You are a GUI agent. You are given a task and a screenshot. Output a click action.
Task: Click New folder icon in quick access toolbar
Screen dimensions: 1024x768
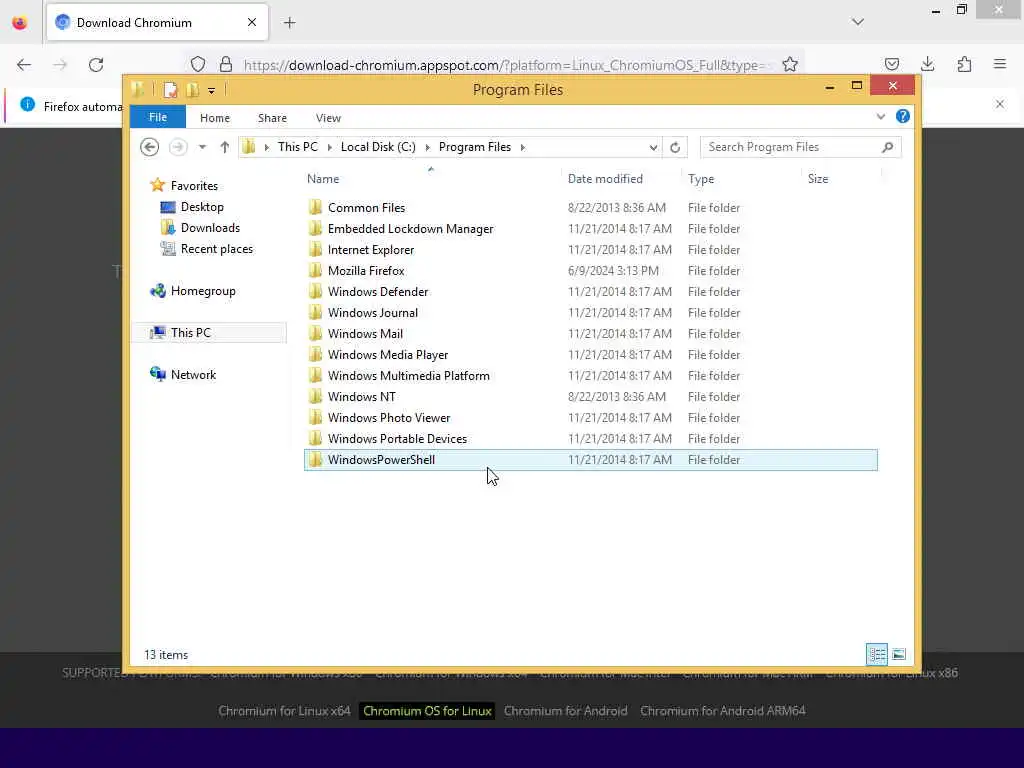point(192,90)
